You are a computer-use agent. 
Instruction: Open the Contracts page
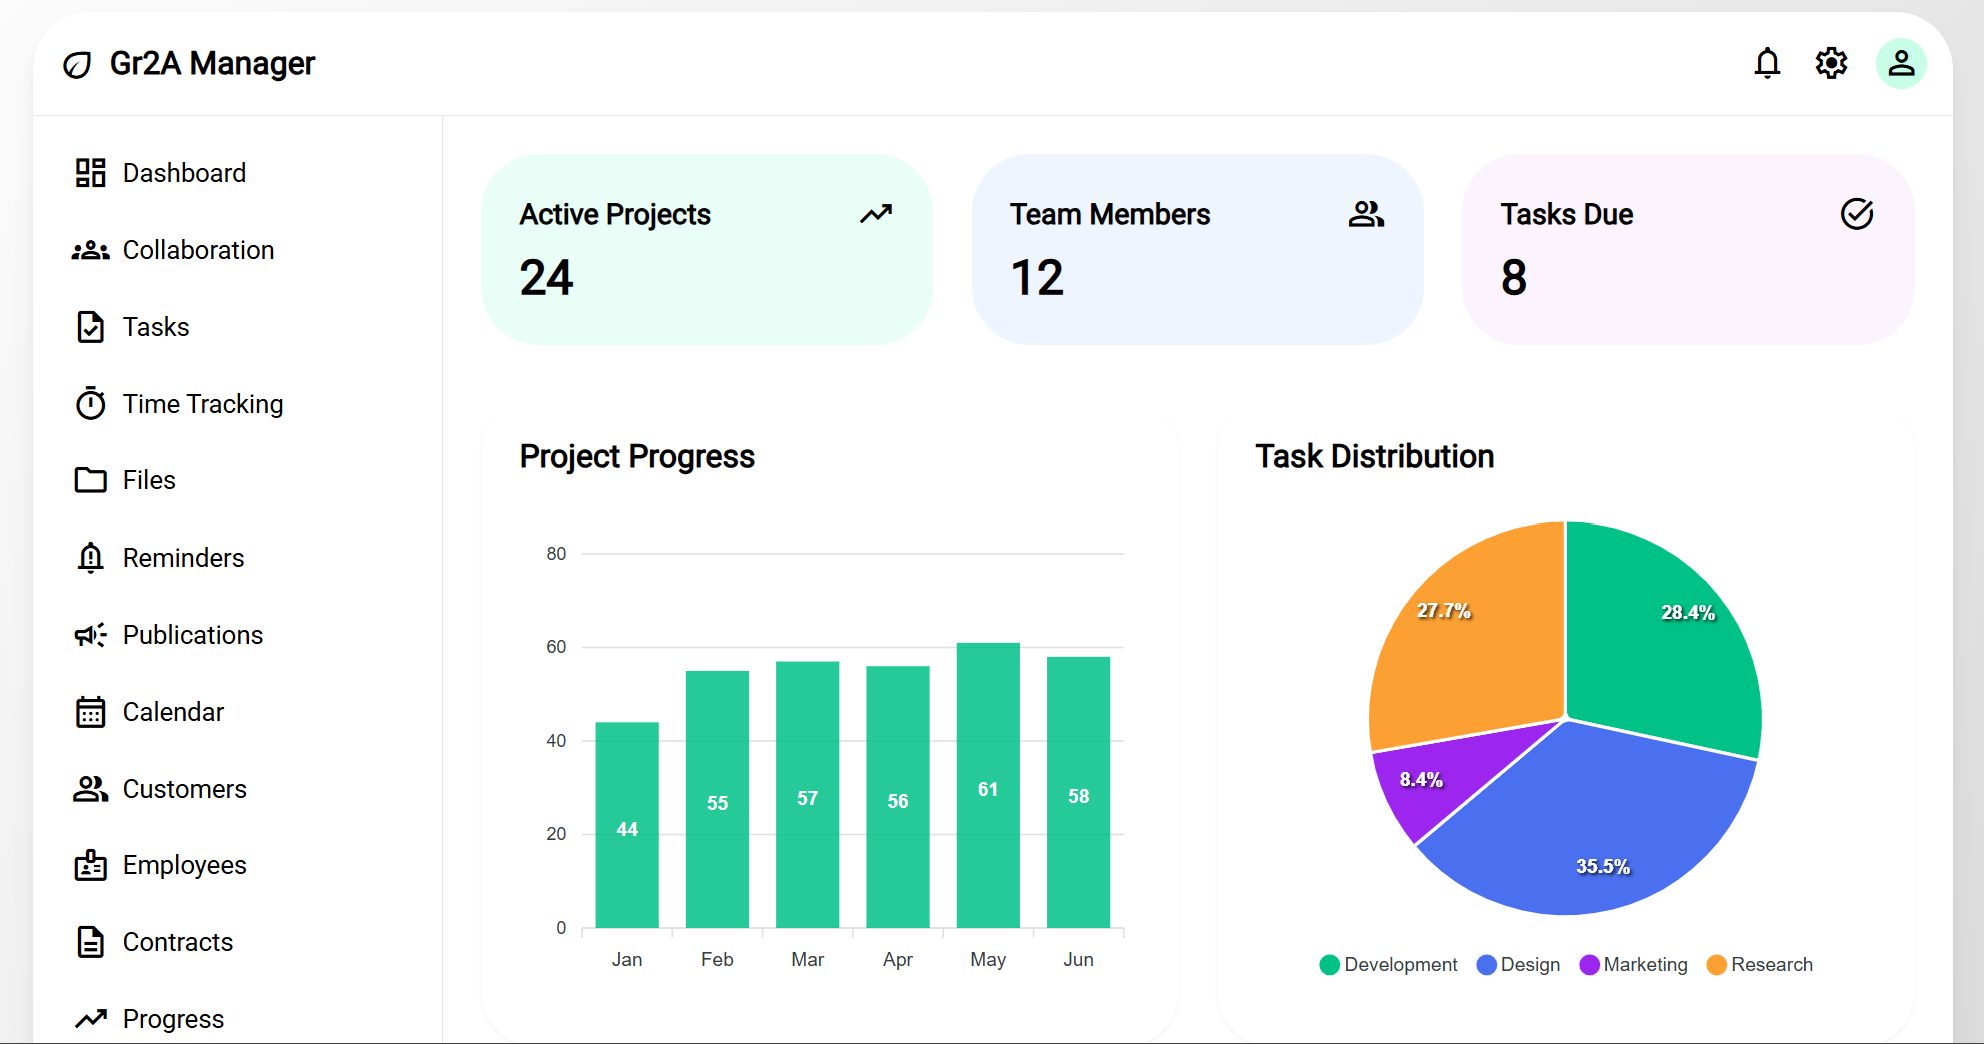coord(177,941)
